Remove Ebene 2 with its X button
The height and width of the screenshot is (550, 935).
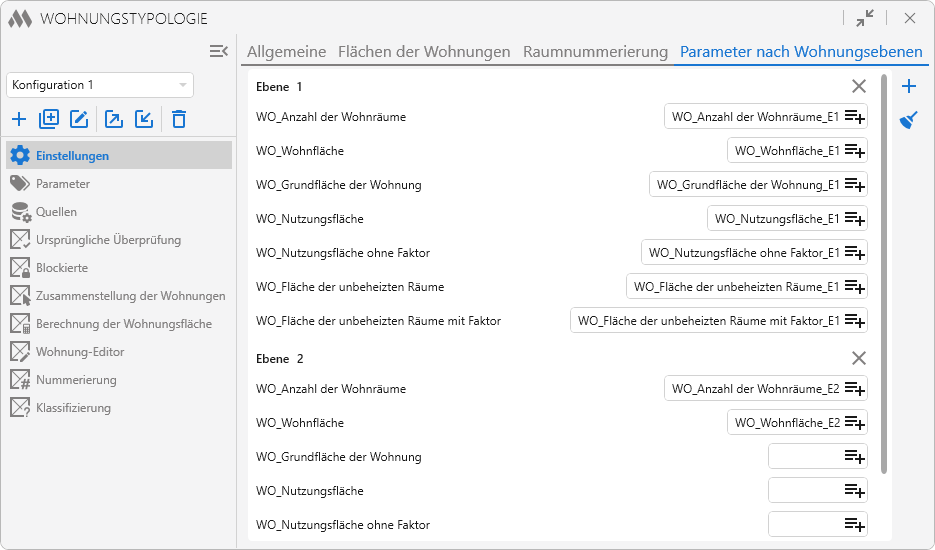(858, 358)
